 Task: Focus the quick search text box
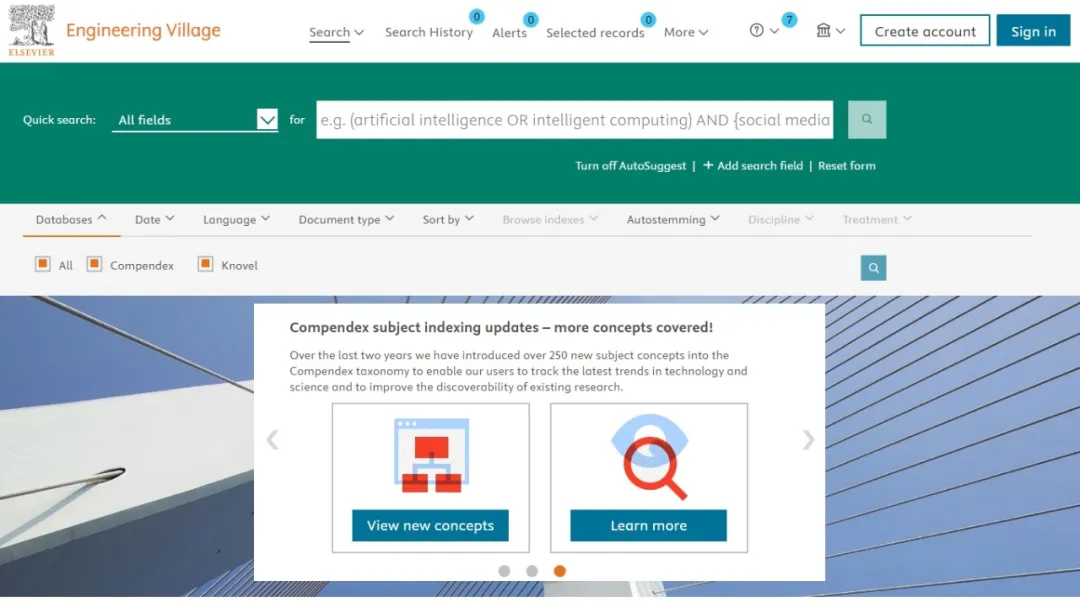574,120
